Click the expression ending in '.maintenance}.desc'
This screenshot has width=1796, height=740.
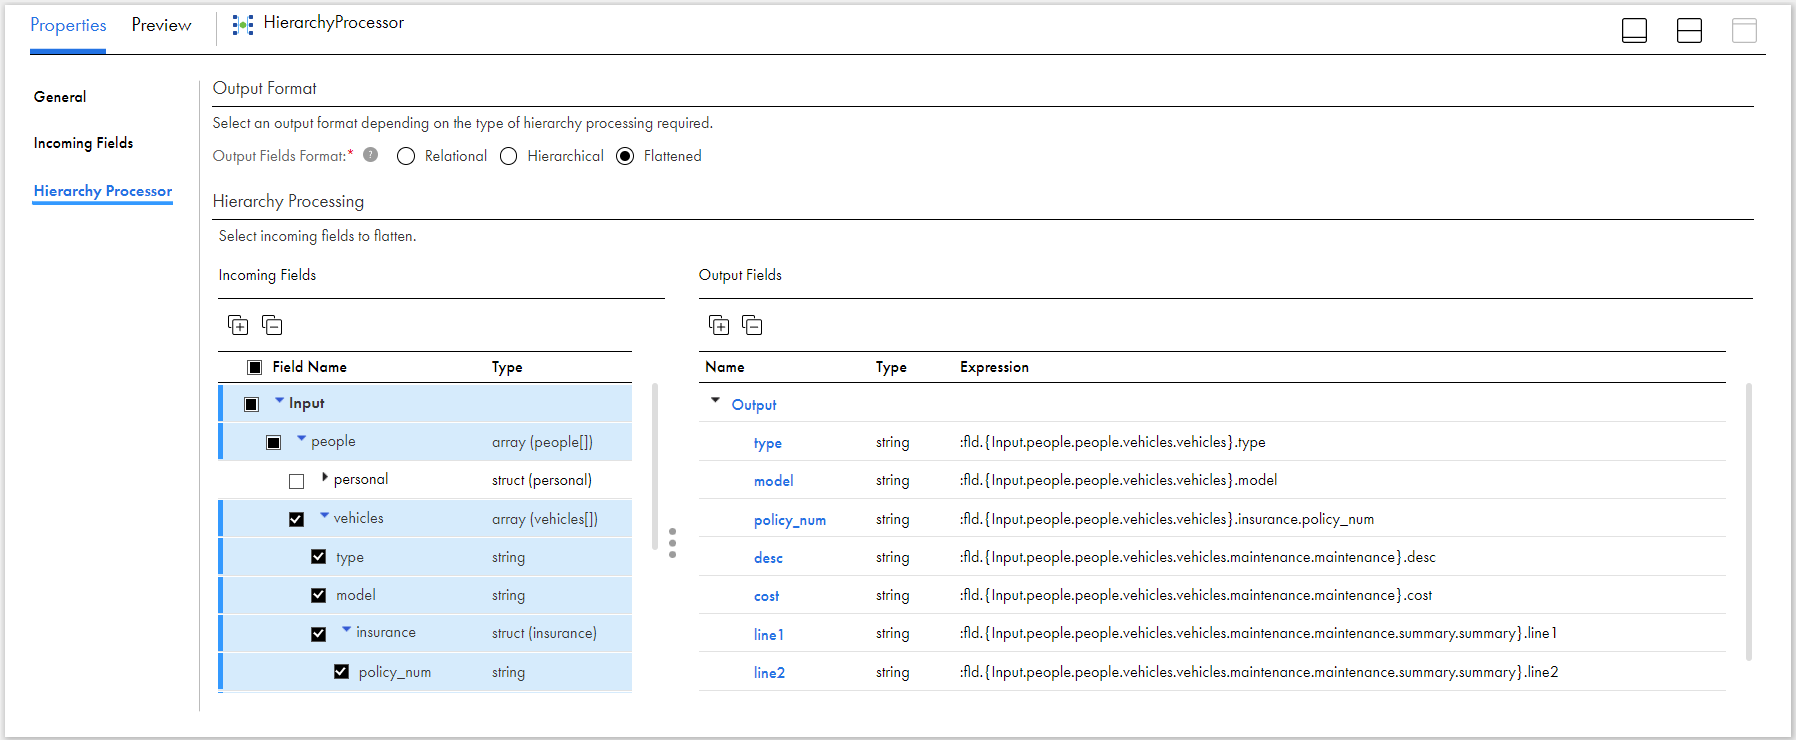[1198, 557]
